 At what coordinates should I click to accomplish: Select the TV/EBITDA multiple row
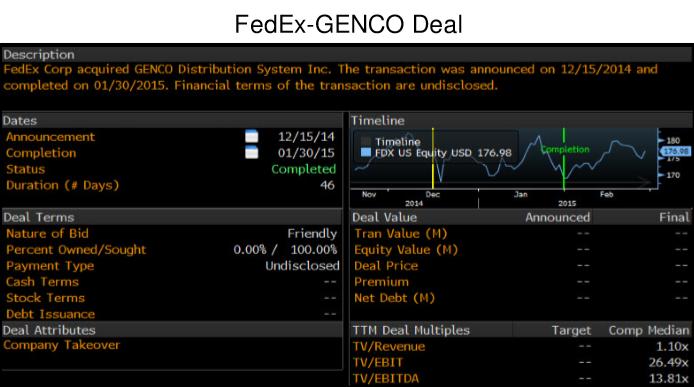[x=521, y=379]
